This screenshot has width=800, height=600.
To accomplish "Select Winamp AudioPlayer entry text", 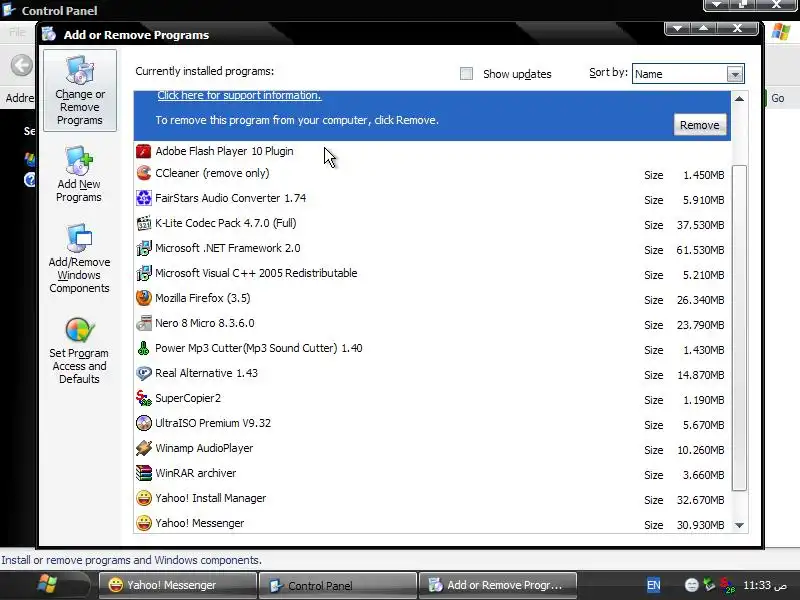I will coord(204,448).
